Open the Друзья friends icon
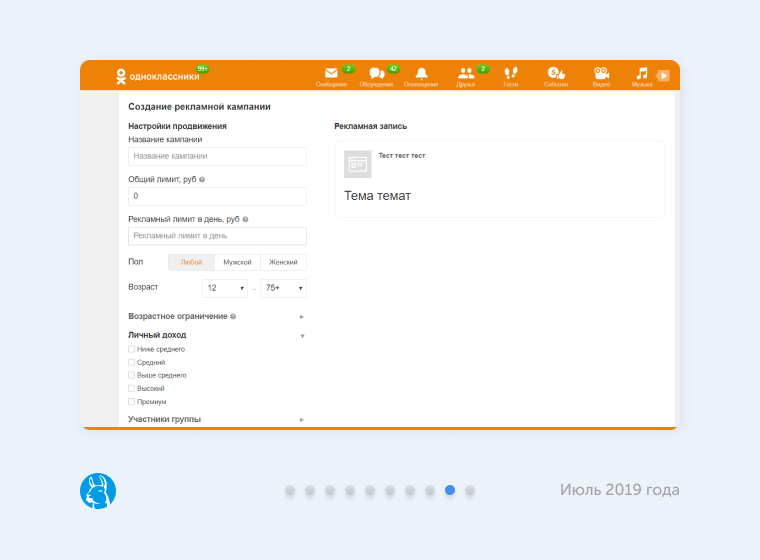Image resolution: width=760 pixels, height=560 pixels. coord(466,74)
